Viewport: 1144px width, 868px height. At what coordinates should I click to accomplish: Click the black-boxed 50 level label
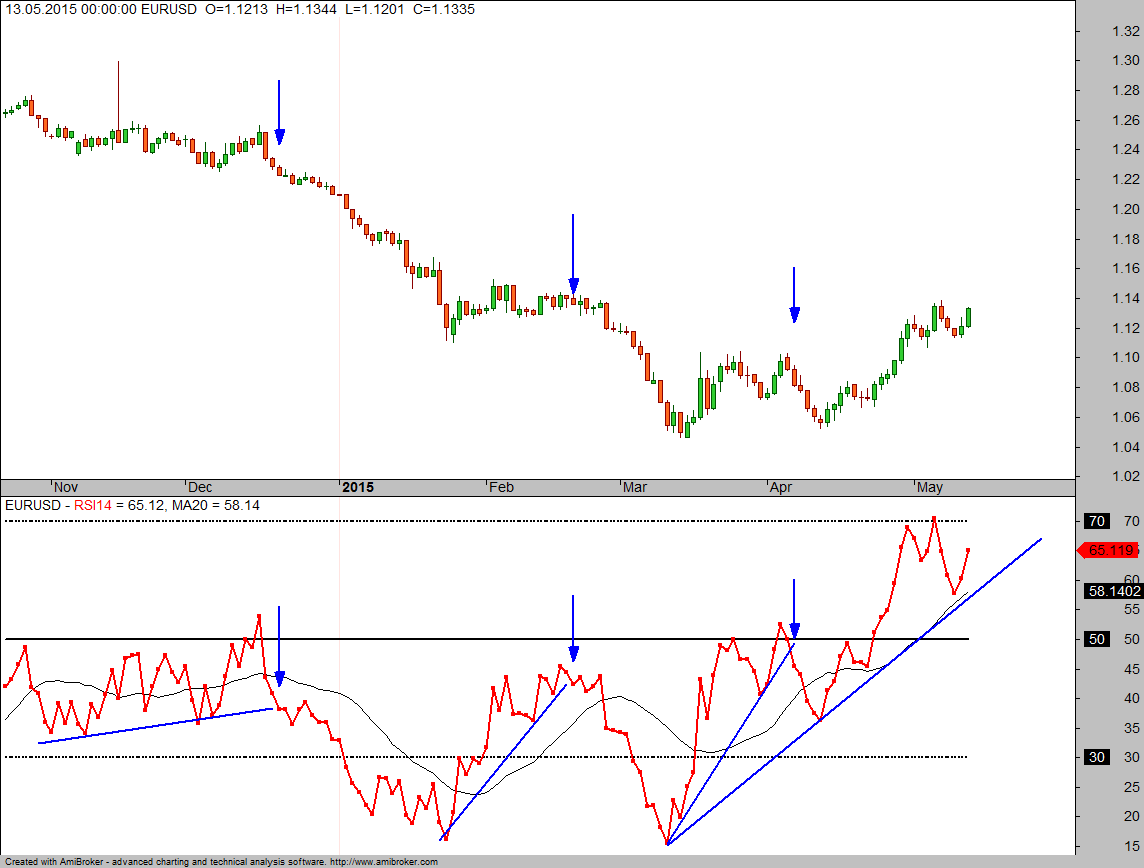pos(1097,639)
